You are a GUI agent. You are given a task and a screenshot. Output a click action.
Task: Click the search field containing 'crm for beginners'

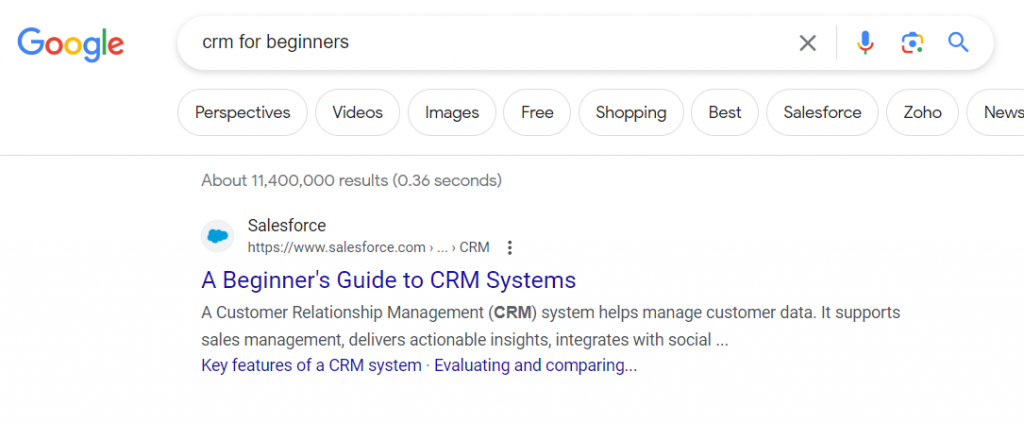480,43
